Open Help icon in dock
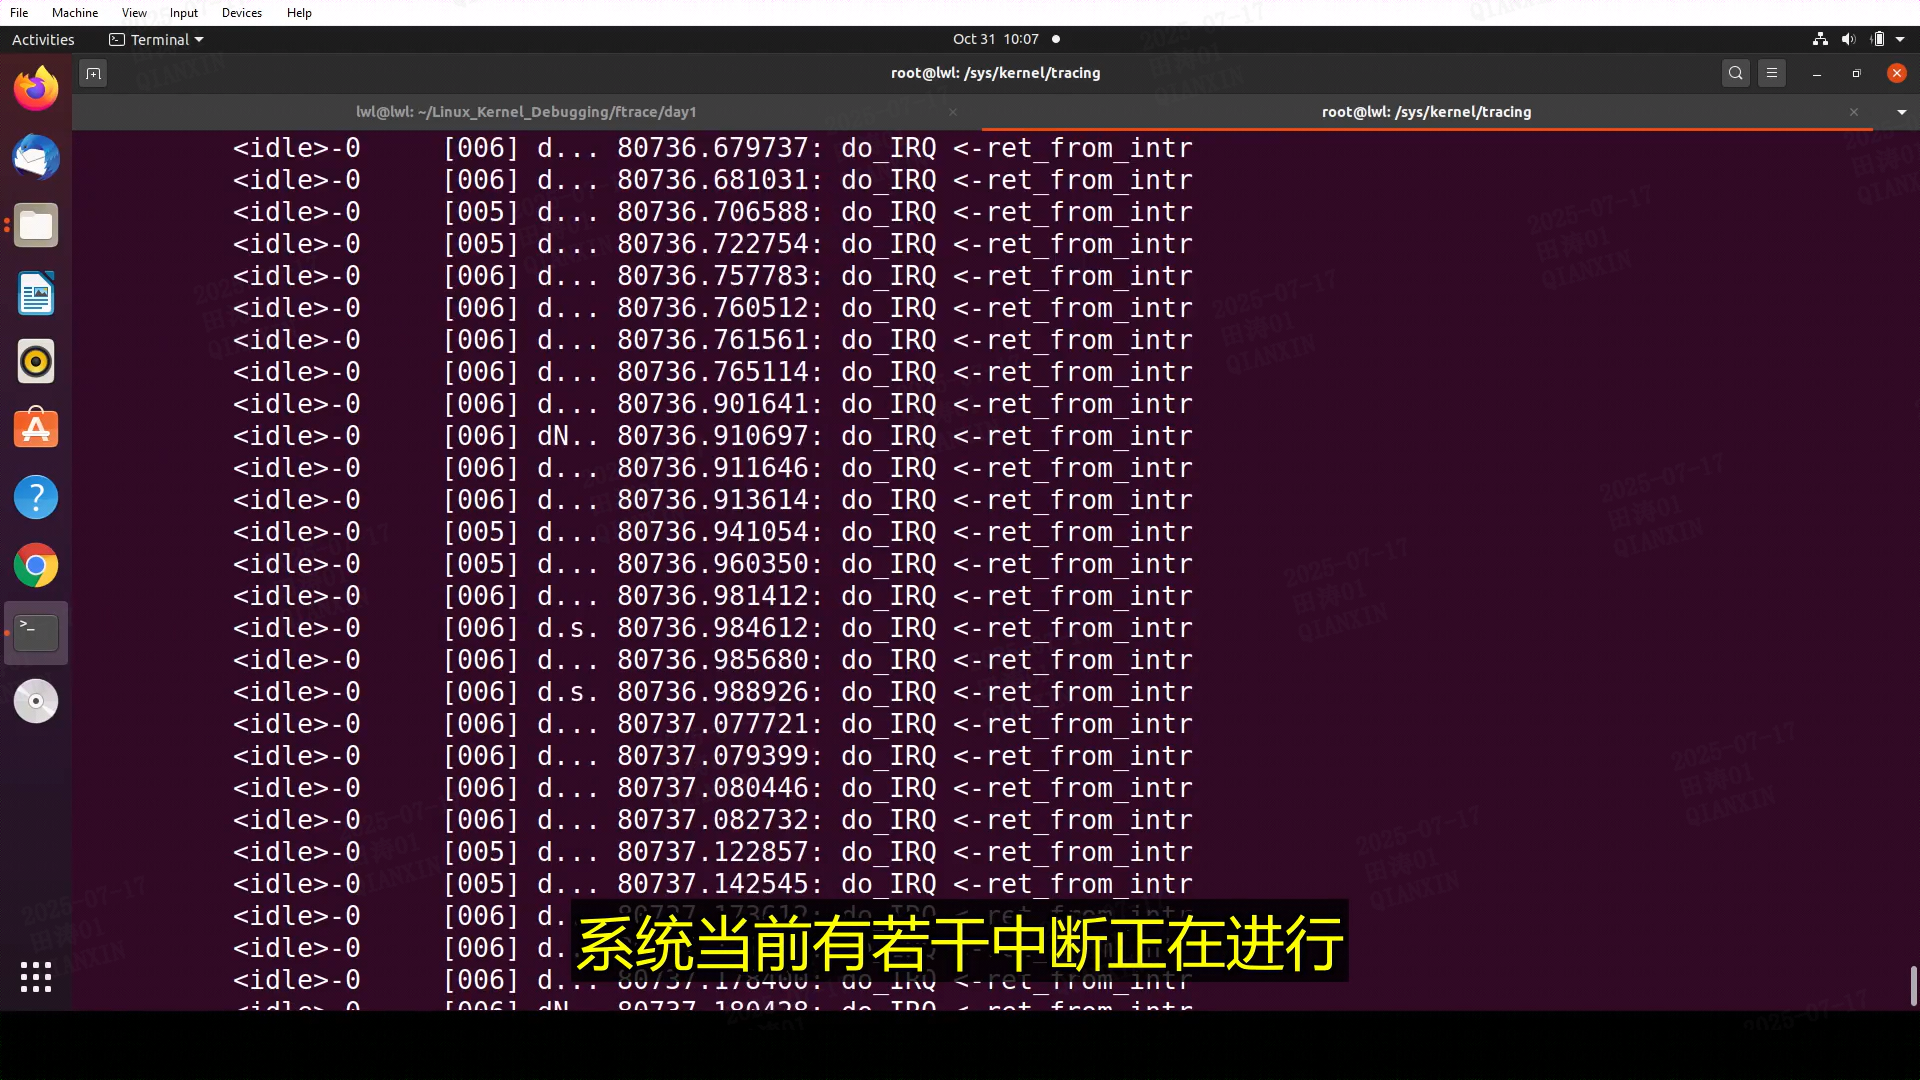Viewport: 1920px width, 1080px height. pos(36,498)
